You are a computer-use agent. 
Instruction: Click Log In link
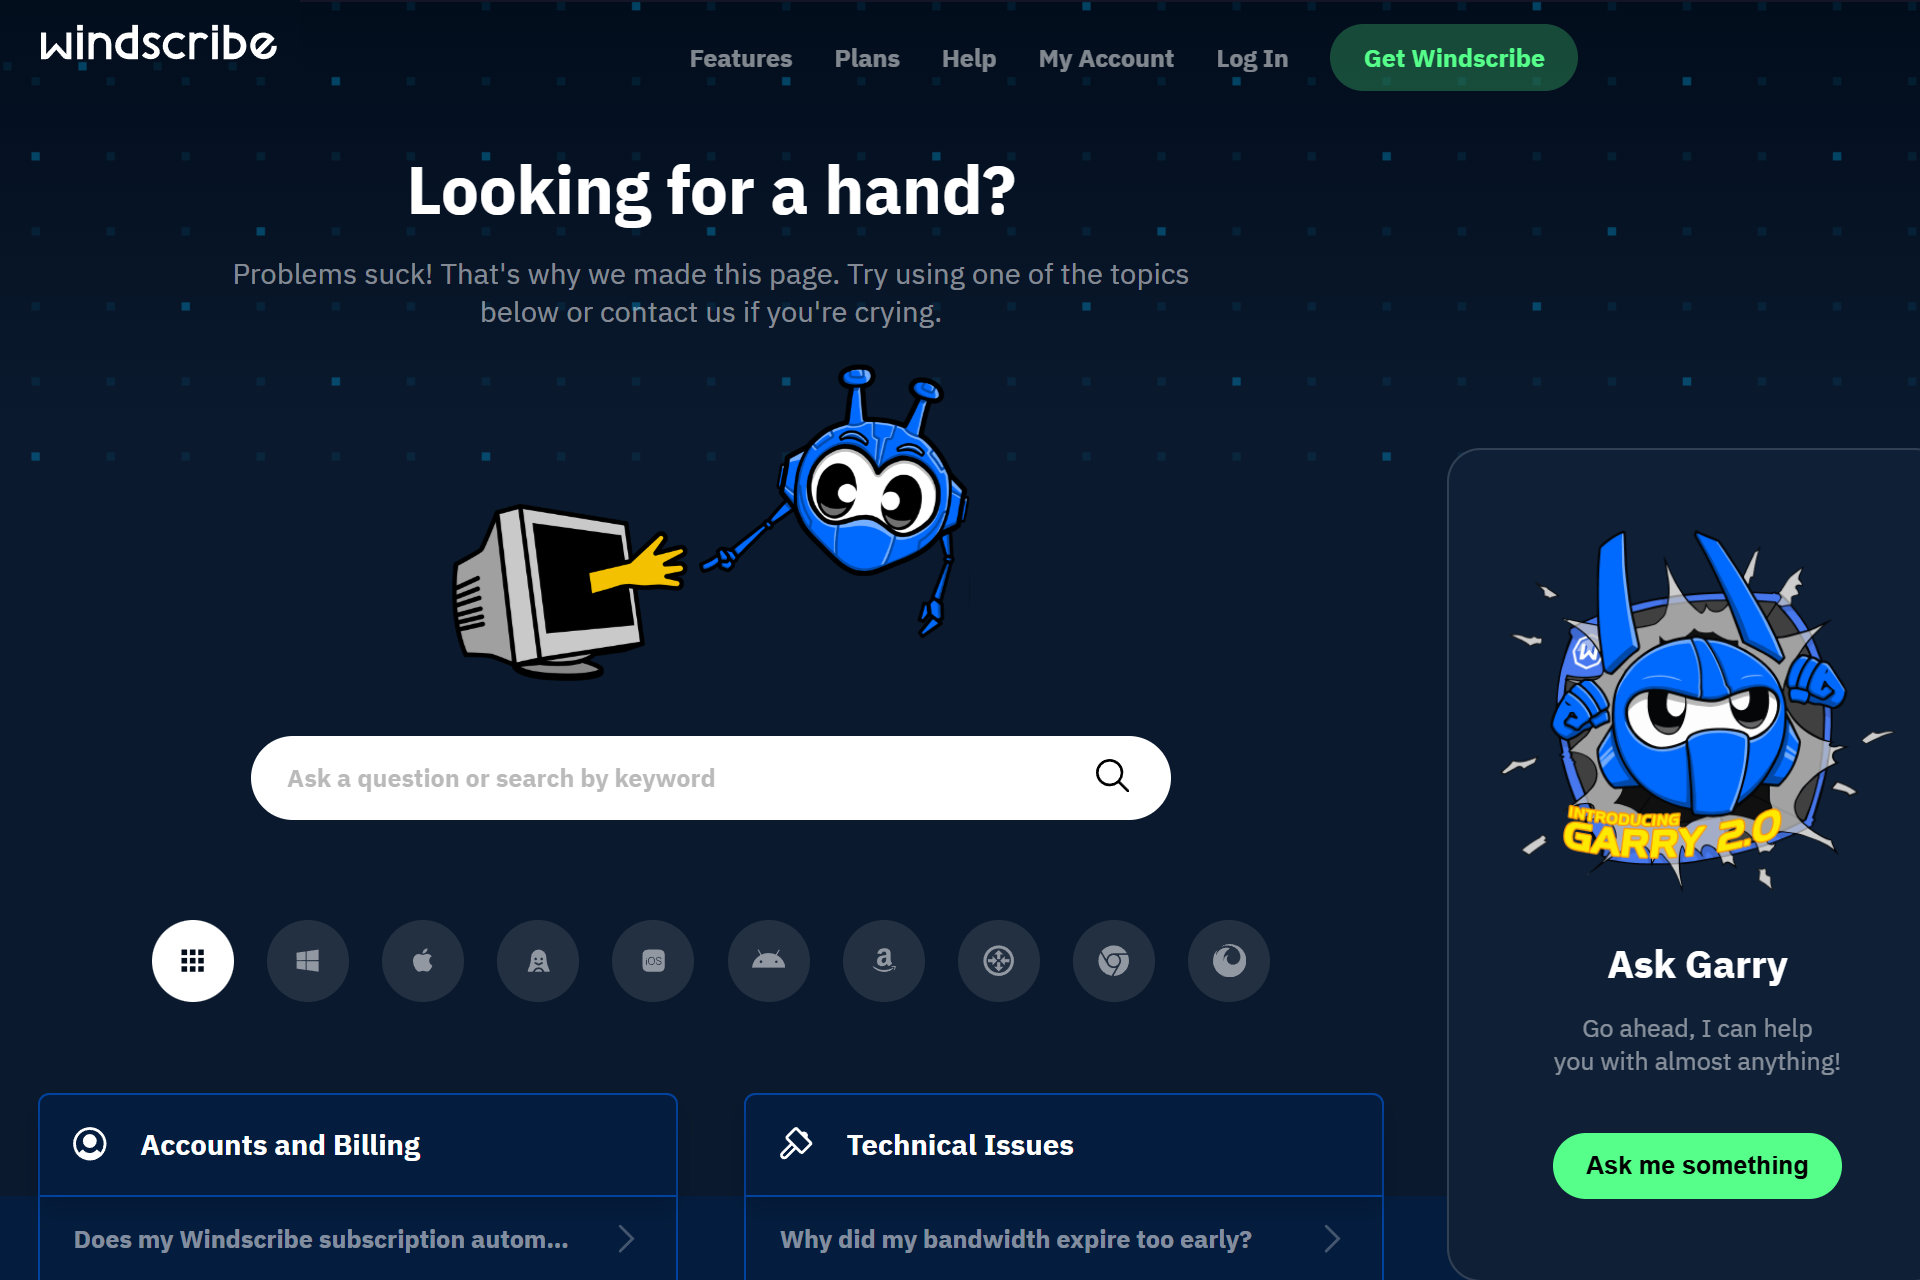pos(1251,57)
